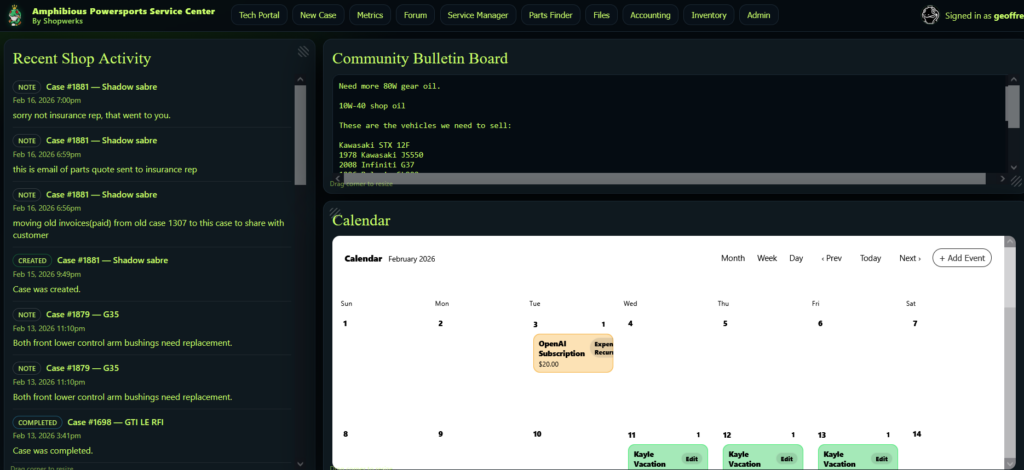Select the Month calendar view
Image resolution: width=1024 pixels, height=470 pixels.
pos(733,258)
